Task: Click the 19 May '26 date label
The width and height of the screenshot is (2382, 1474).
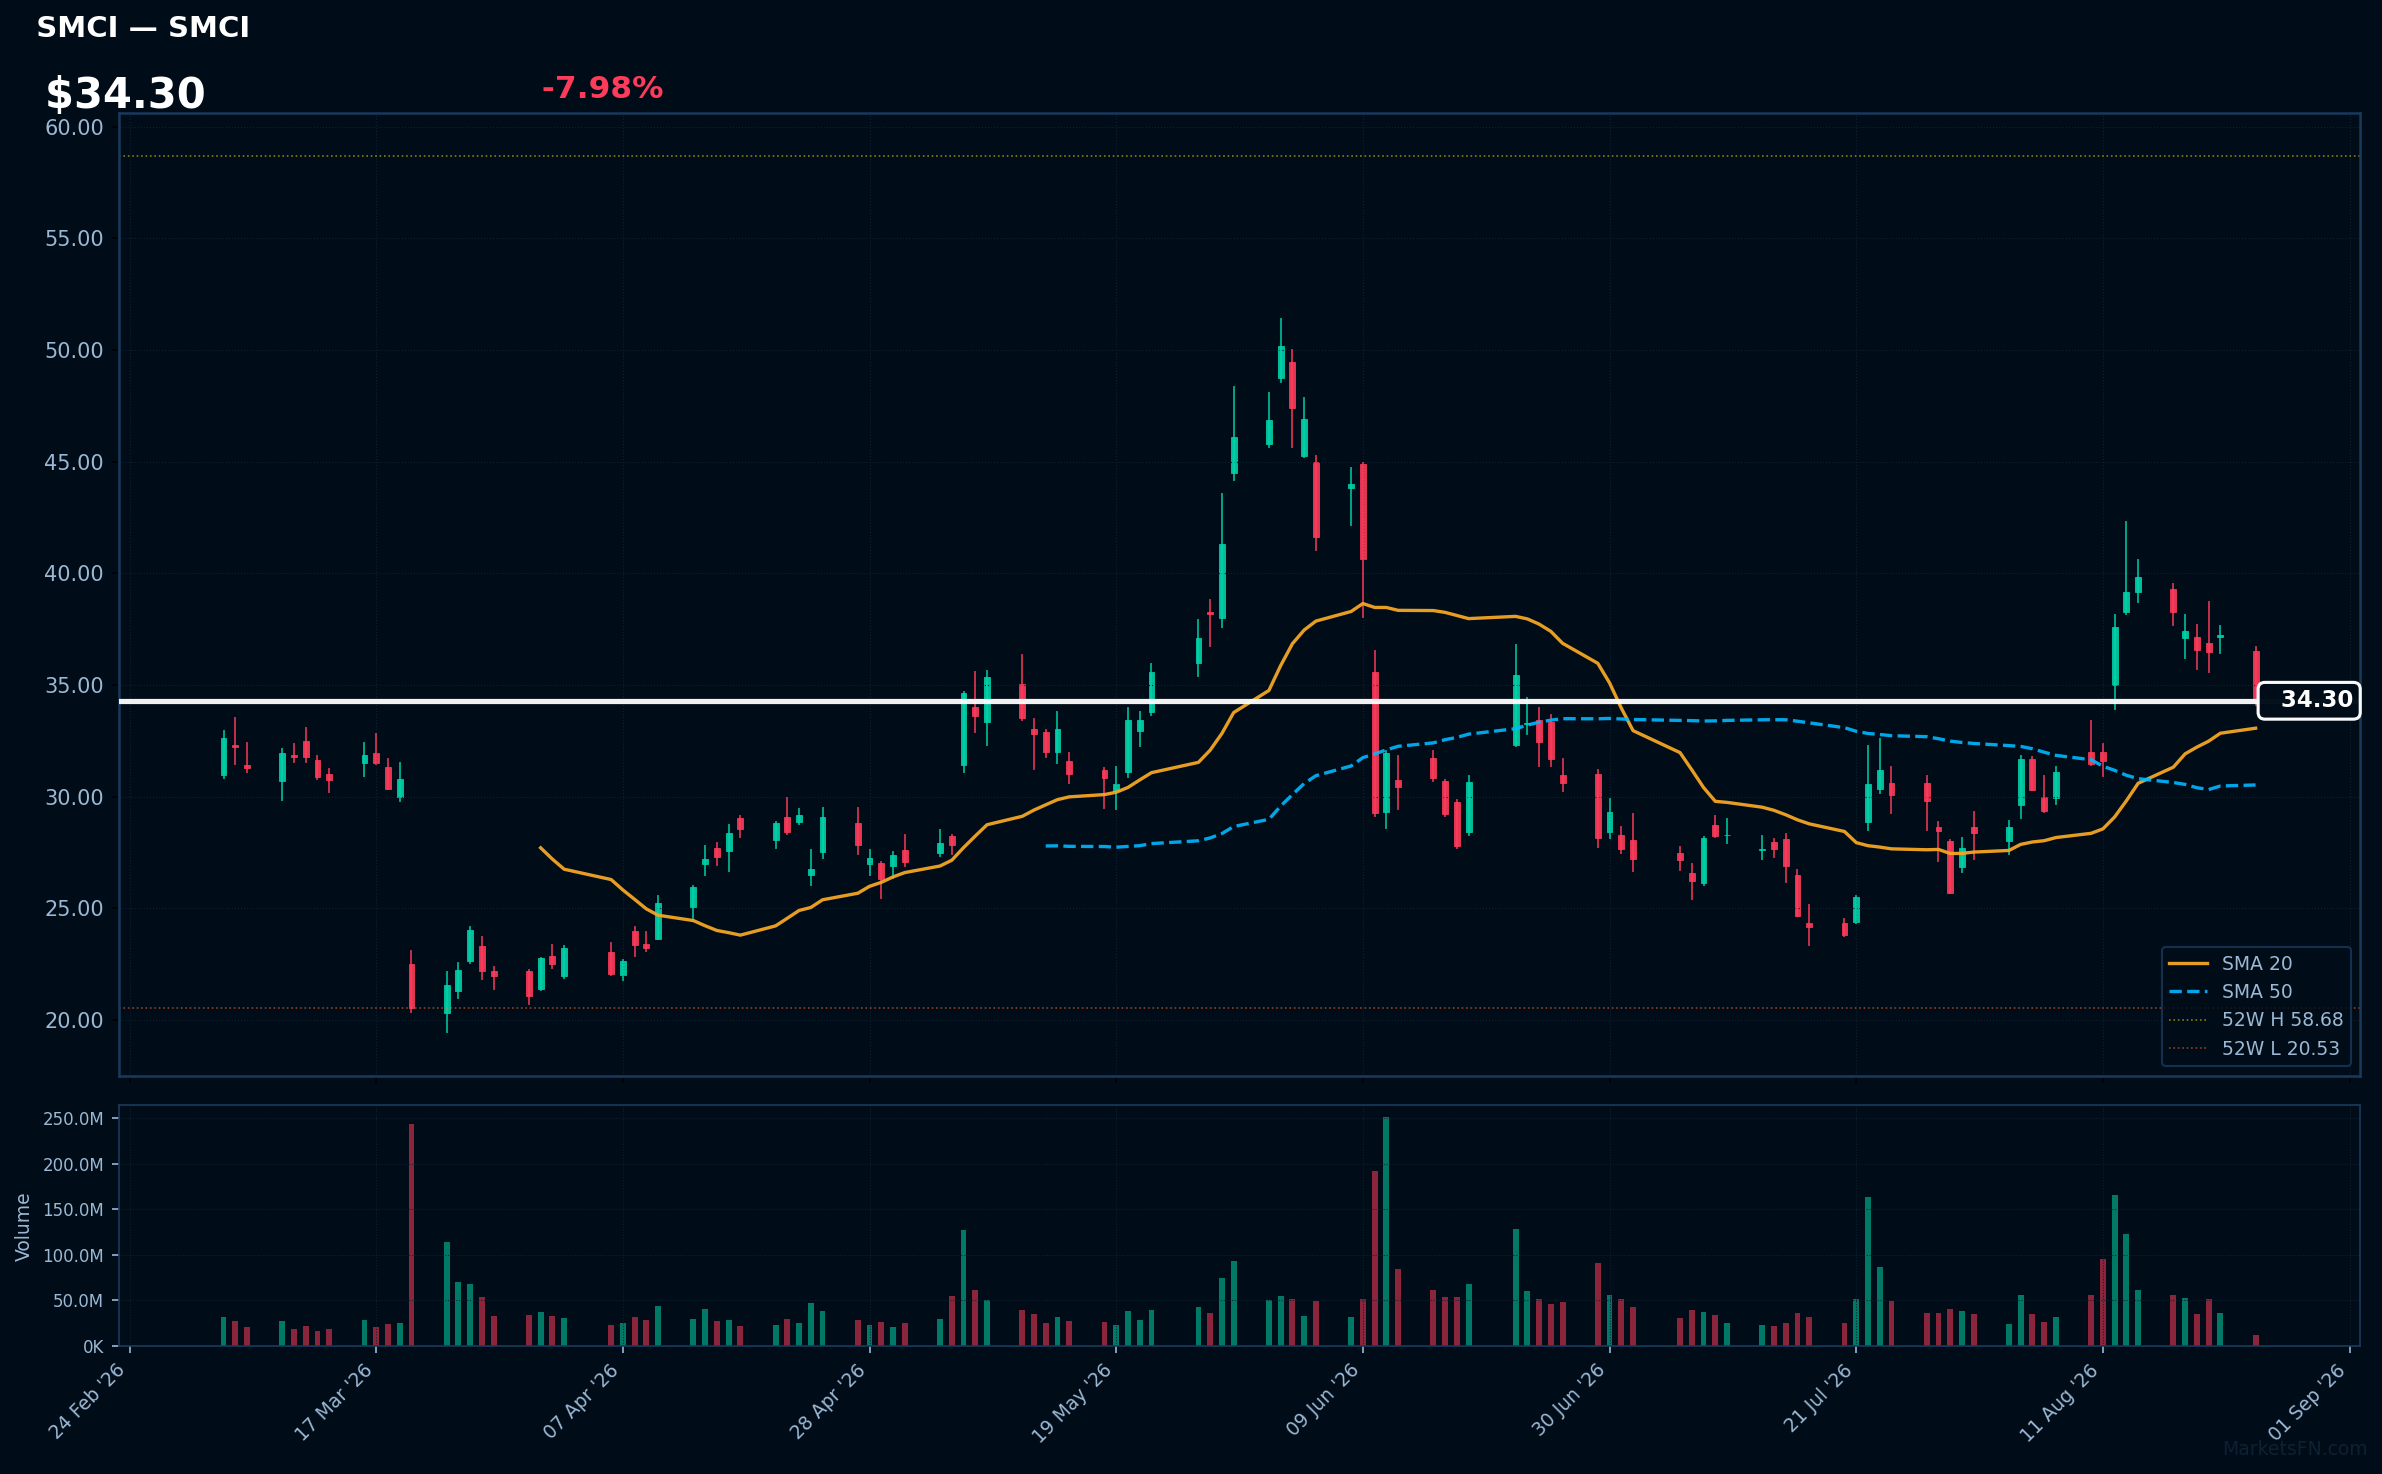Action: [x=1072, y=1402]
